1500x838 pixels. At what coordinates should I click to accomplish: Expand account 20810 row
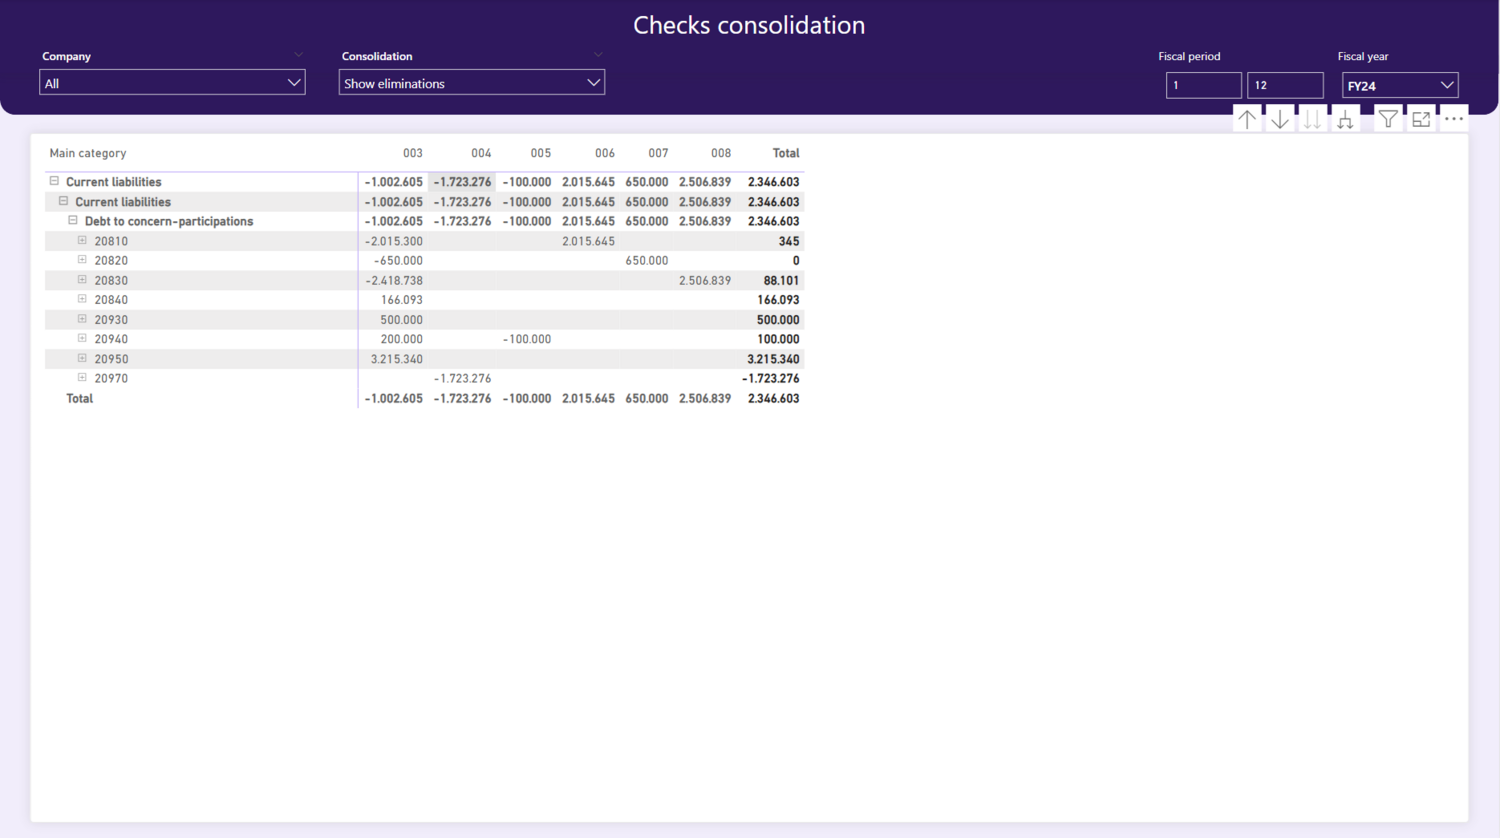point(82,240)
